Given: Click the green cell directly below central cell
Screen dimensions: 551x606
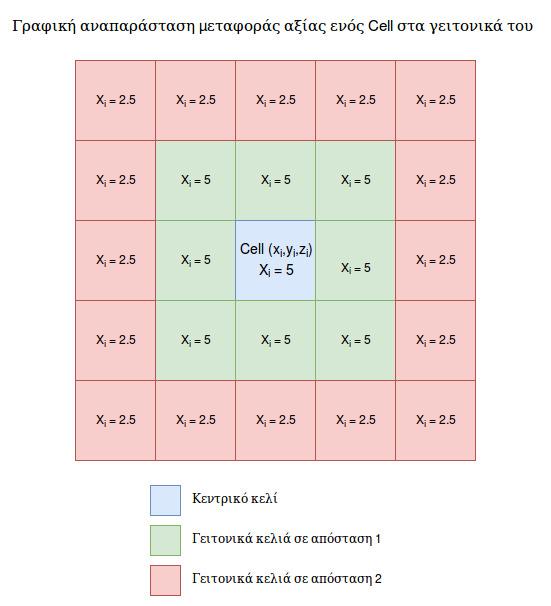Looking at the screenshot, I should tap(276, 340).
